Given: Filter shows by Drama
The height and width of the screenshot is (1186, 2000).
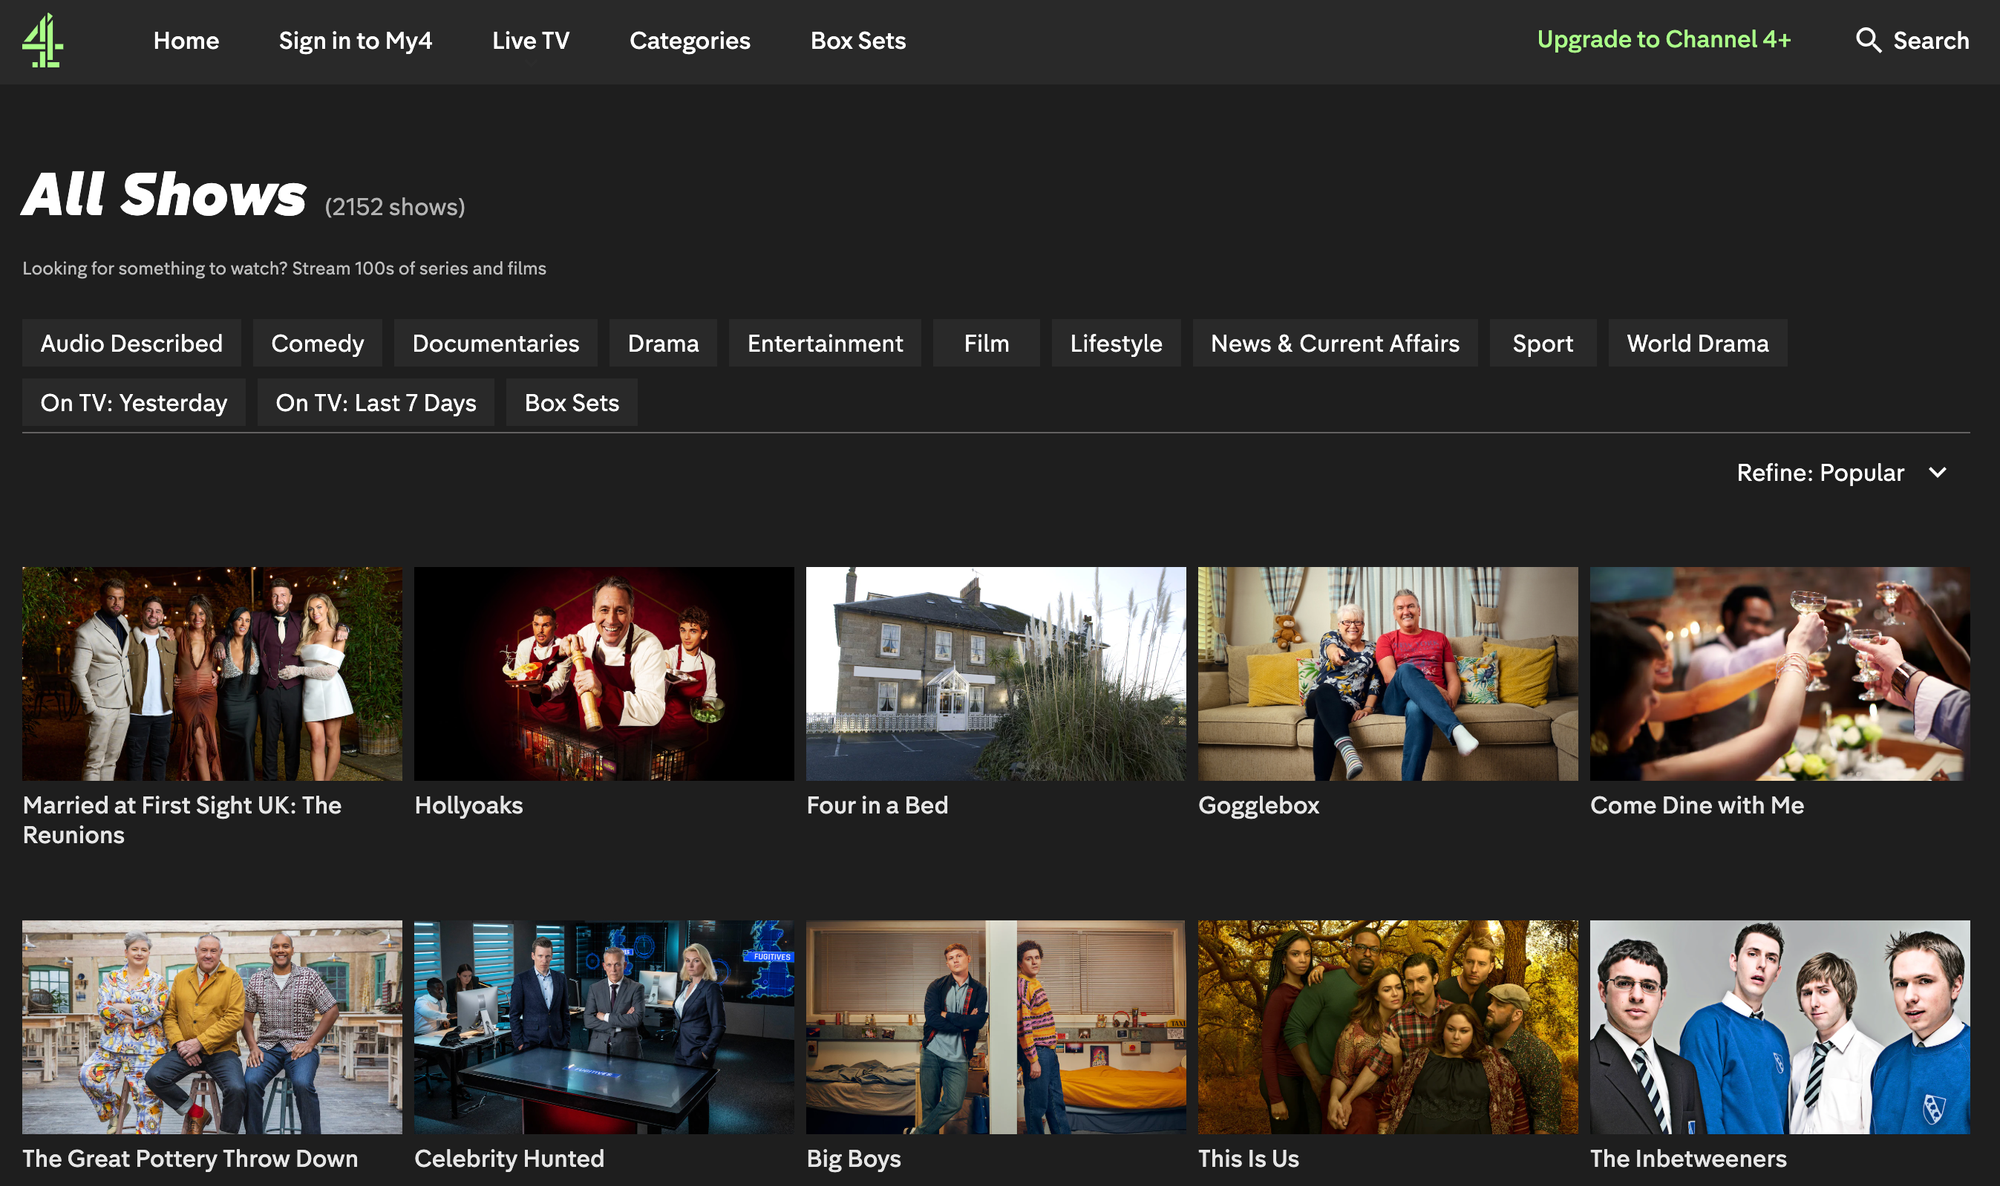Looking at the screenshot, I should (663, 343).
